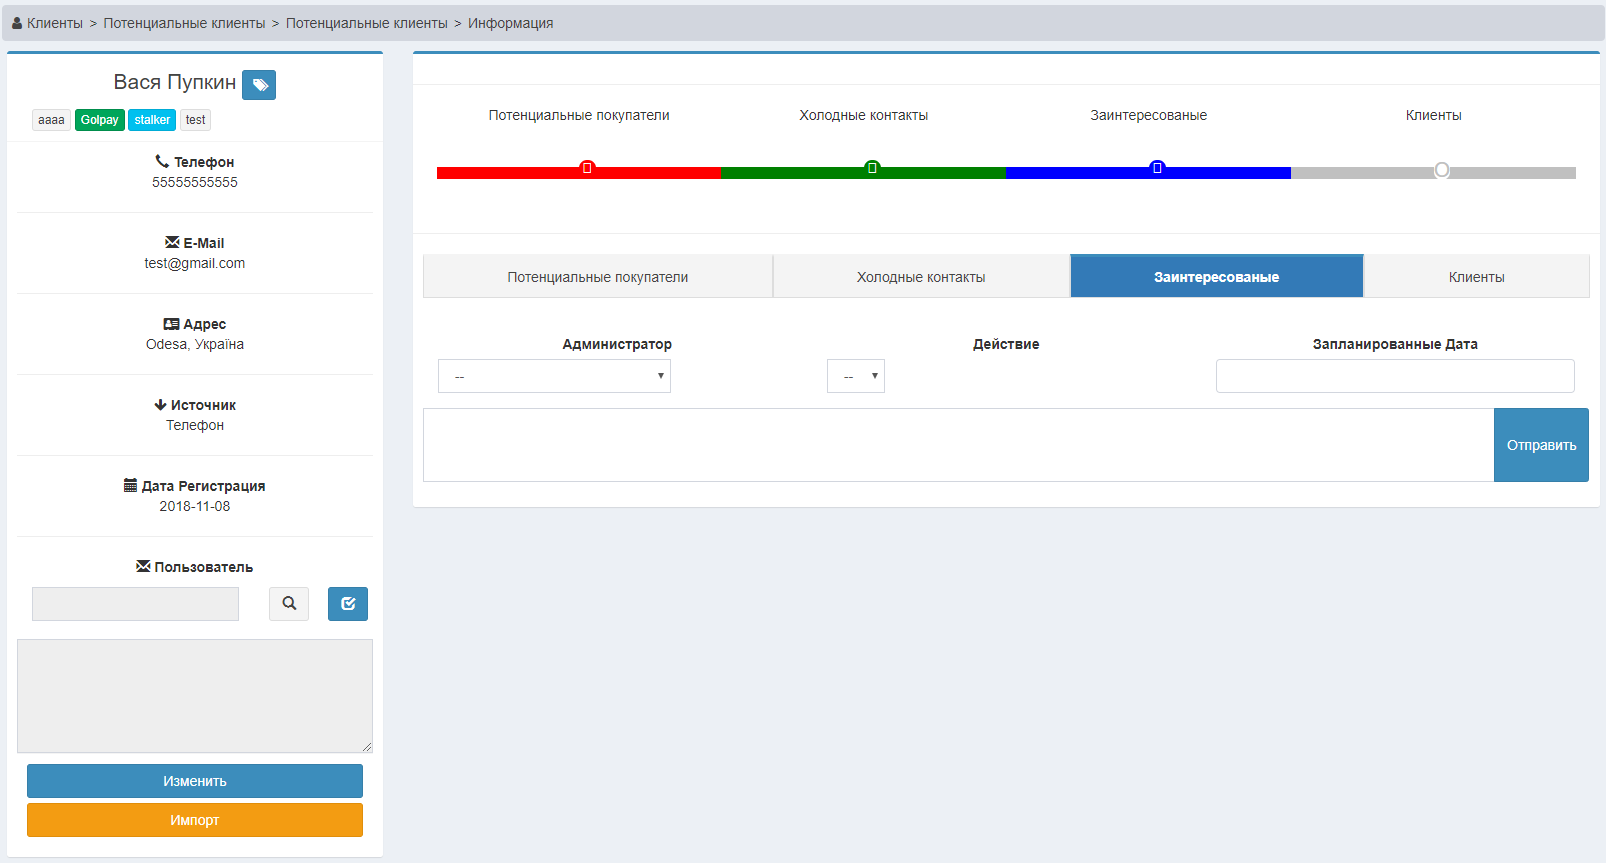
Task: Click the Пользователь search text field
Action: pyautogui.click(x=135, y=604)
